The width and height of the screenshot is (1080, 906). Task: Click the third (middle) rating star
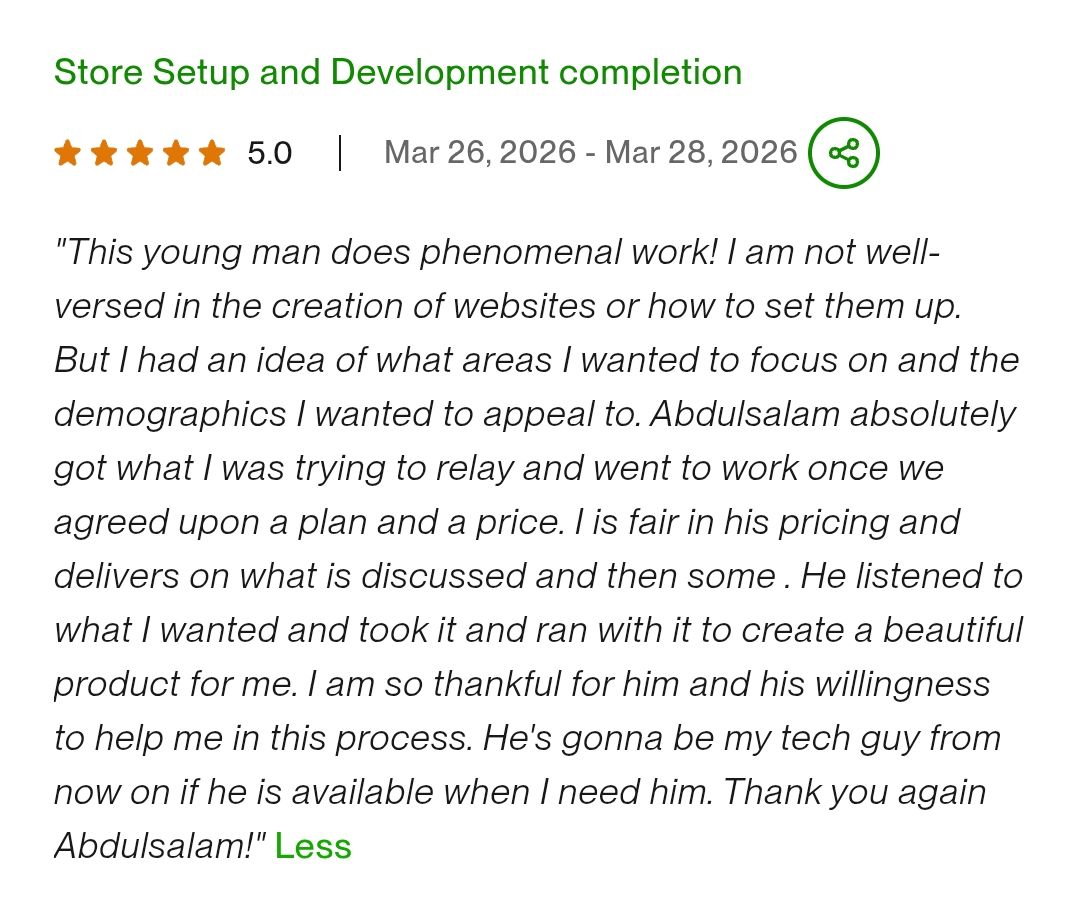[x=140, y=153]
